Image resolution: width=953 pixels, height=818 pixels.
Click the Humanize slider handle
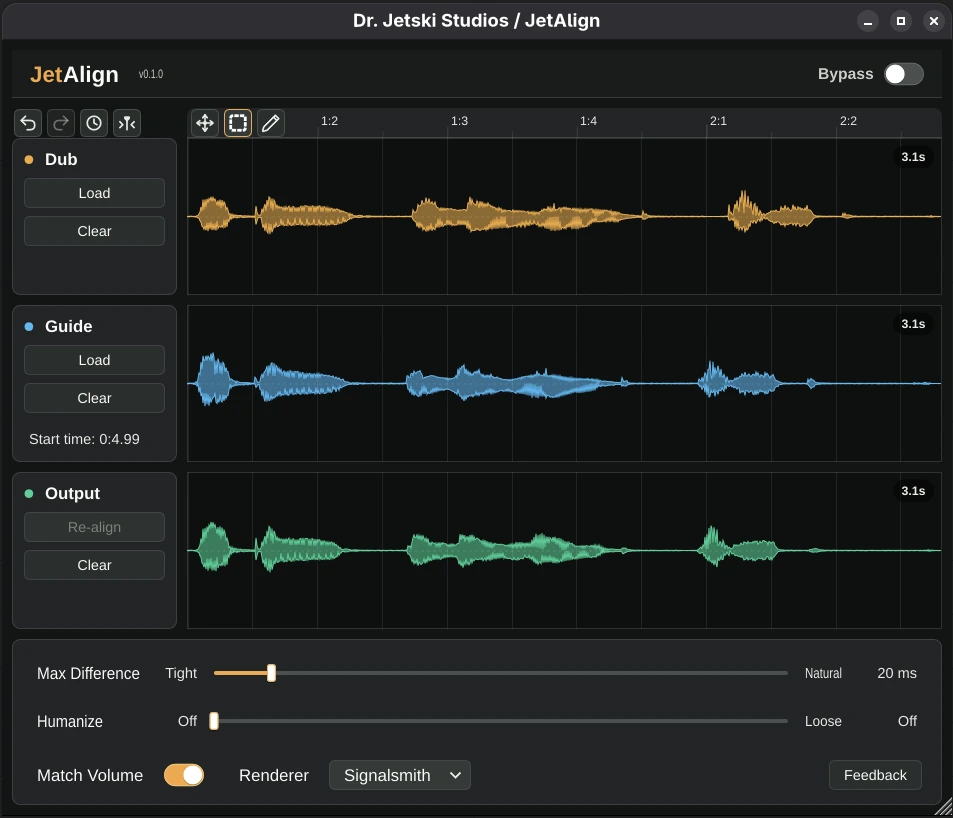tap(214, 721)
